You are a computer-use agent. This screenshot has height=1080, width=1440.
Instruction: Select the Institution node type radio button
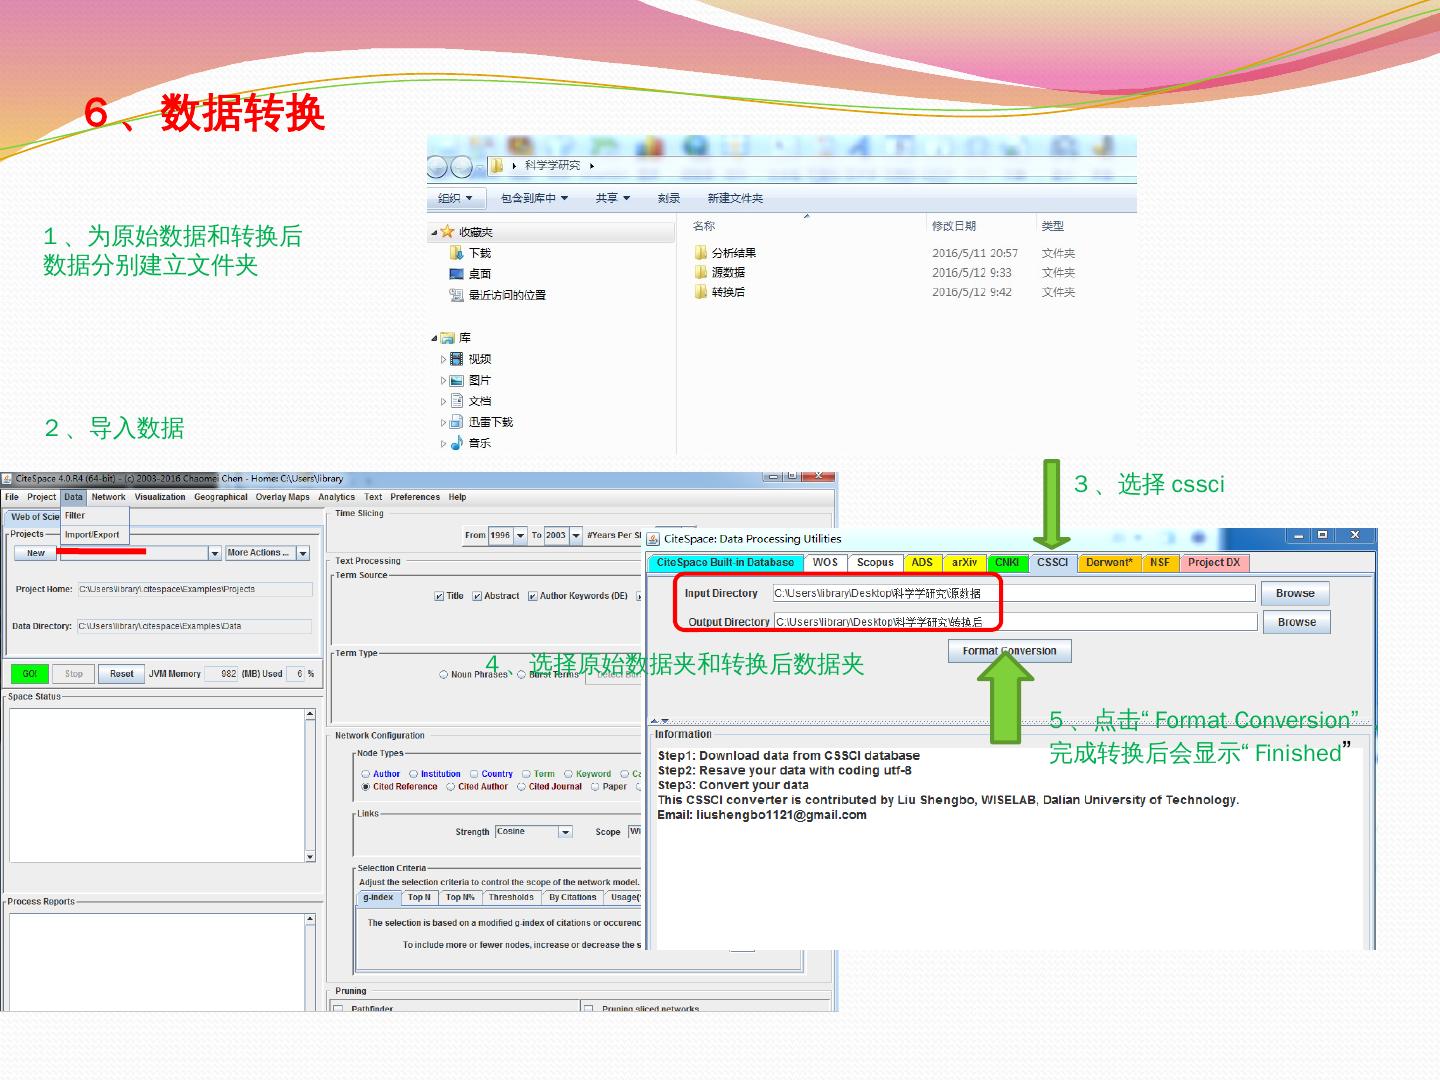pyautogui.click(x=413, y=774)
